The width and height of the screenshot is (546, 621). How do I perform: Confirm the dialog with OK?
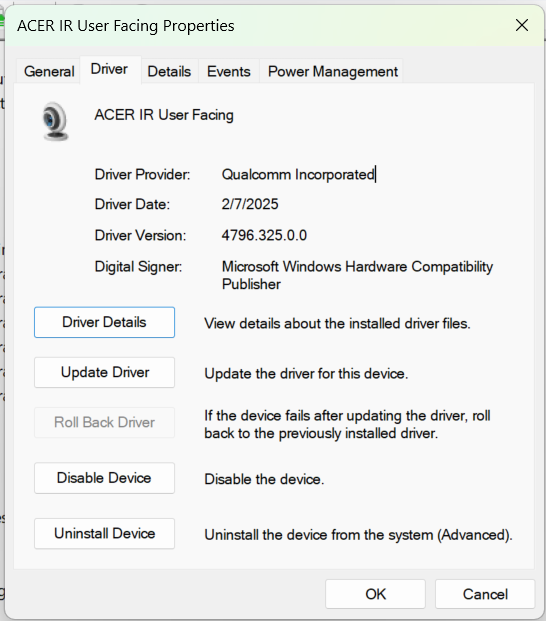click(x=375, y=594)
